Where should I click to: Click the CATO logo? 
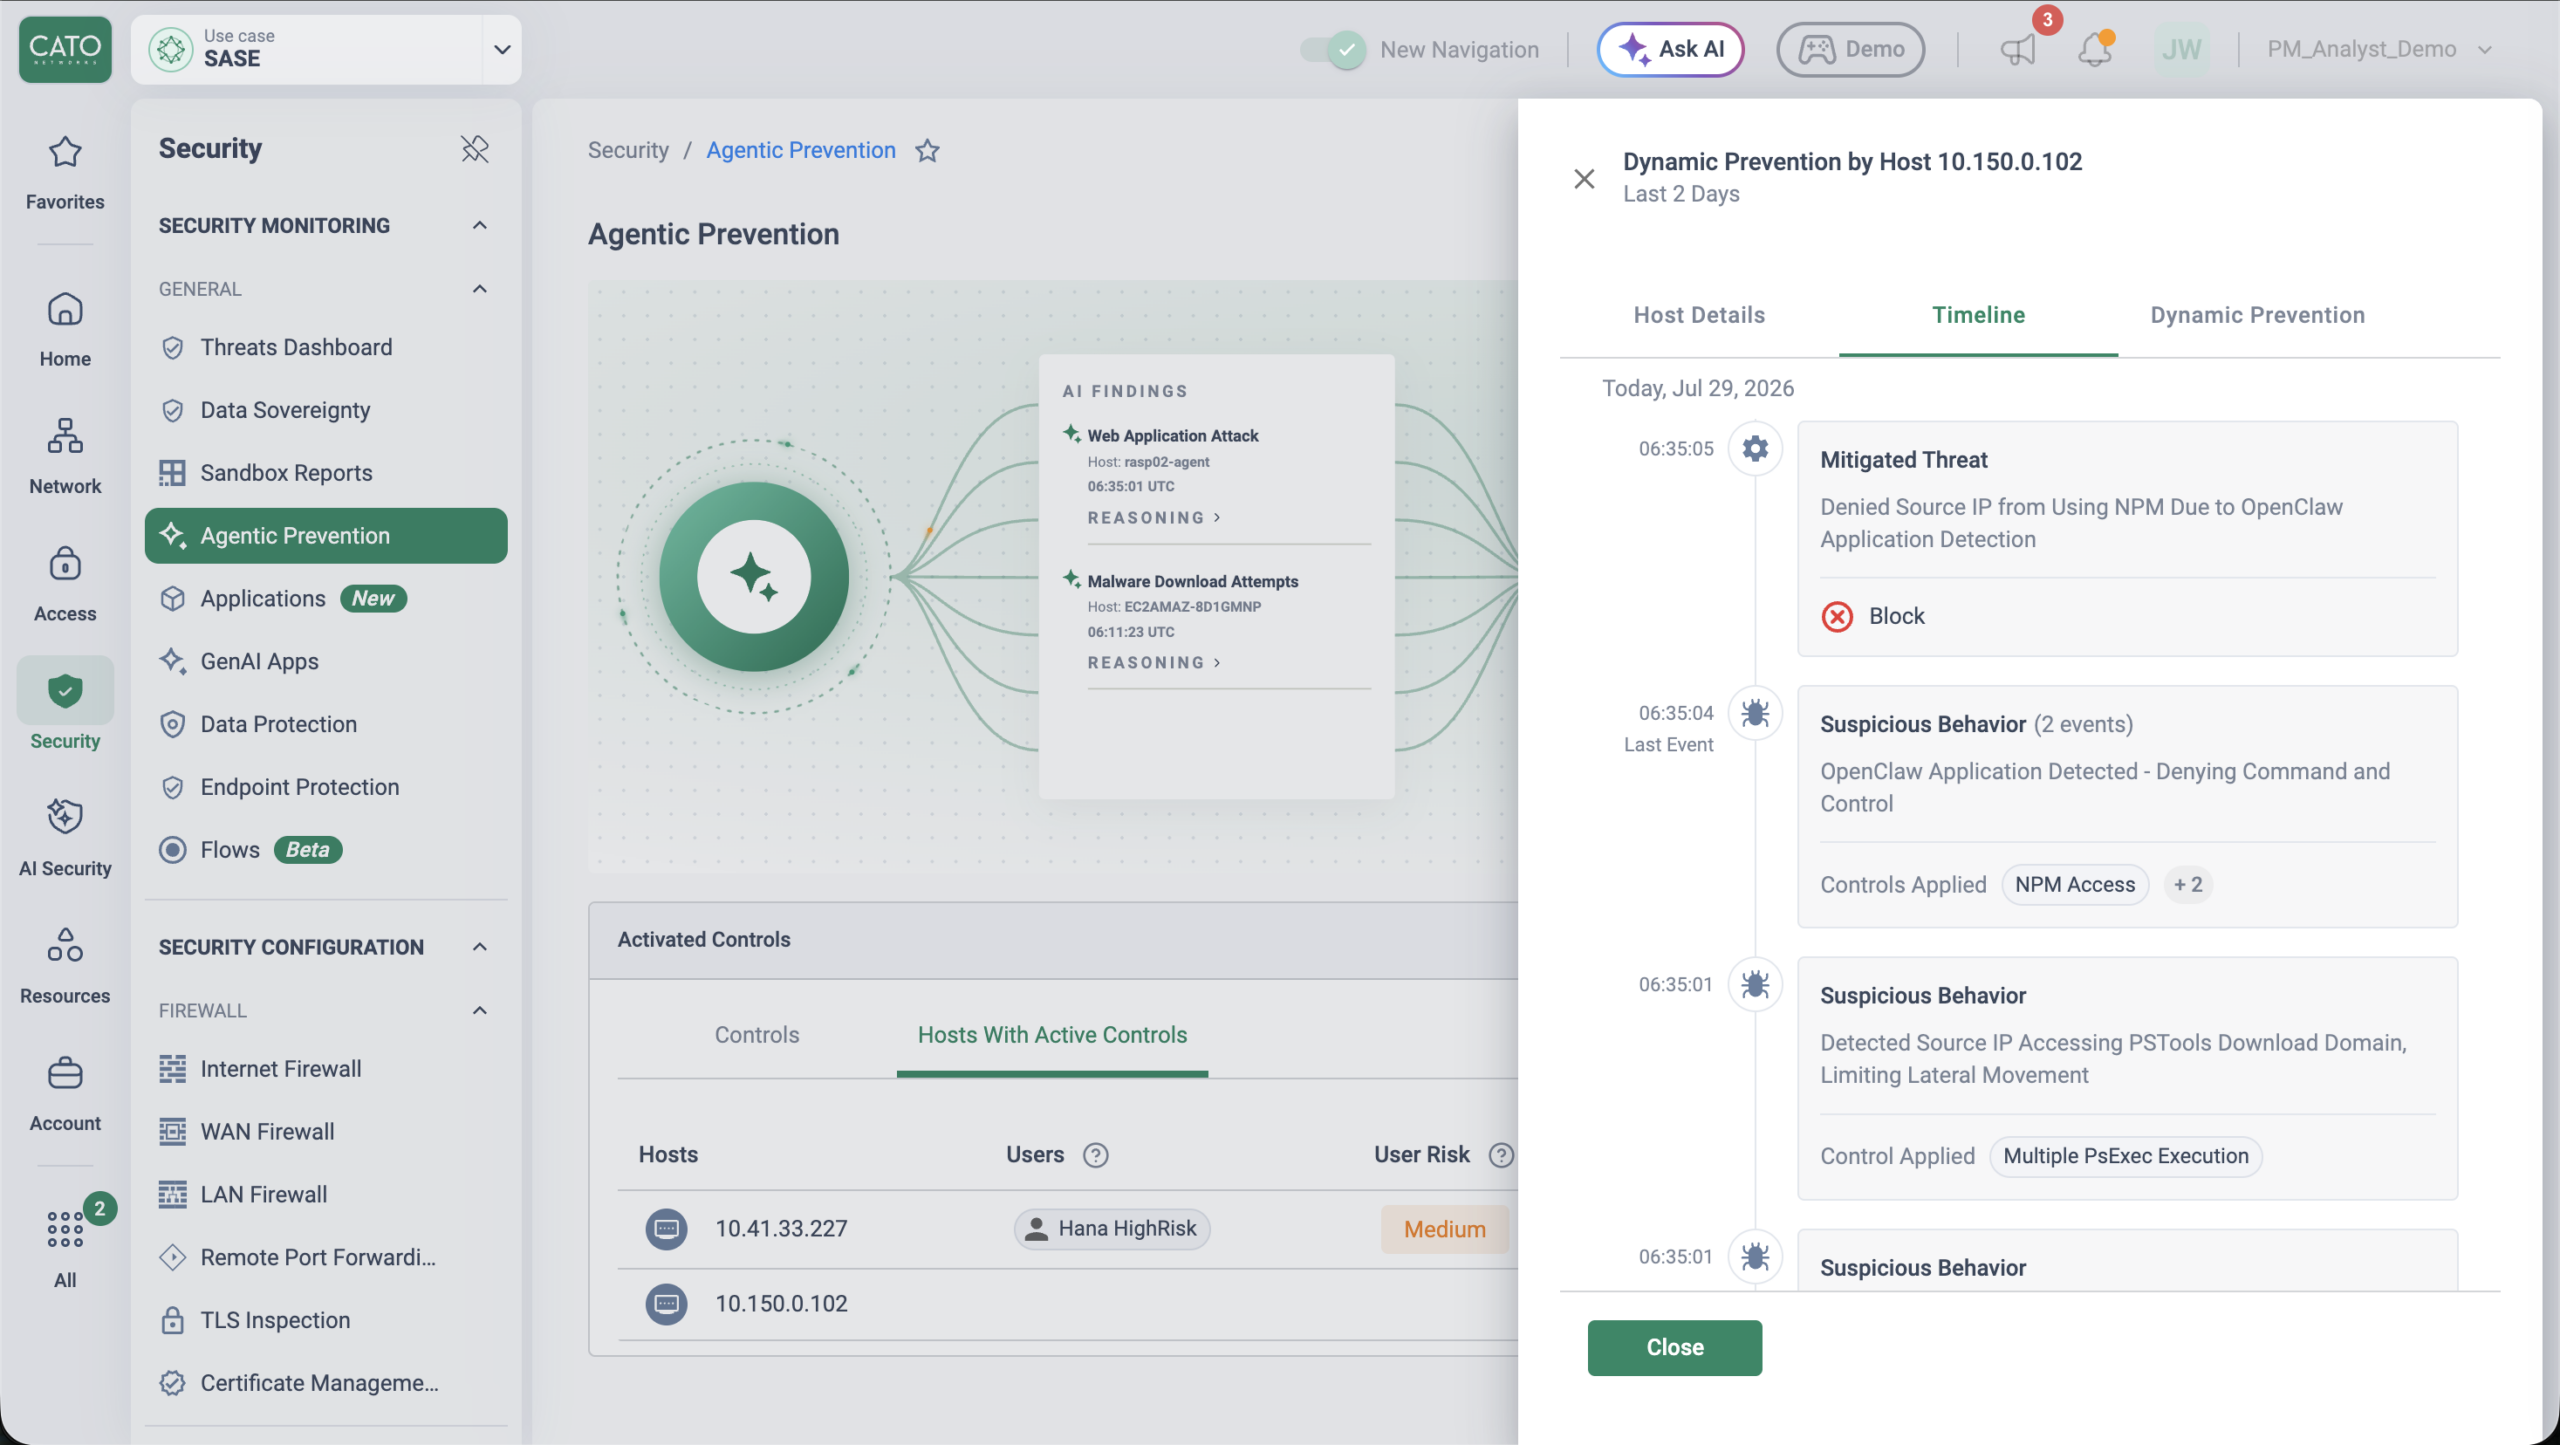(x=65, y=49)
